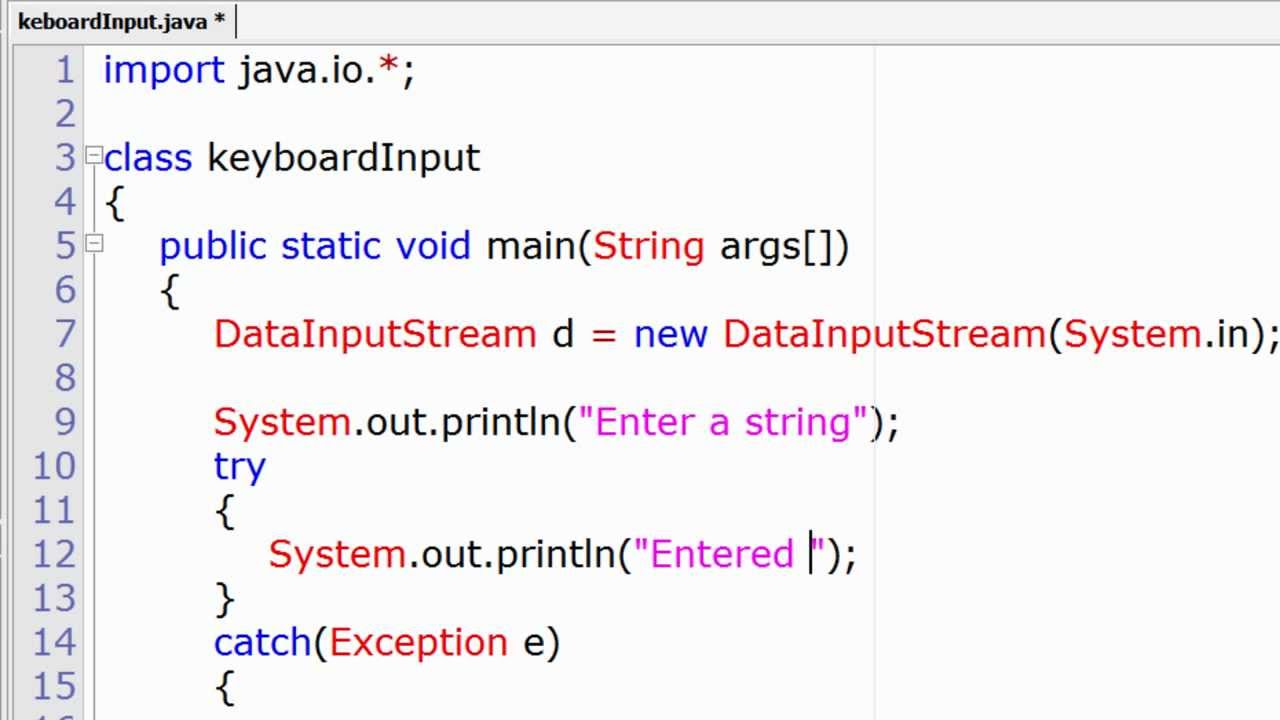Click the new keyword on line 7
Image resolution: width=1280 pixels, height=720 pixels.
click(x=670, y=334)
